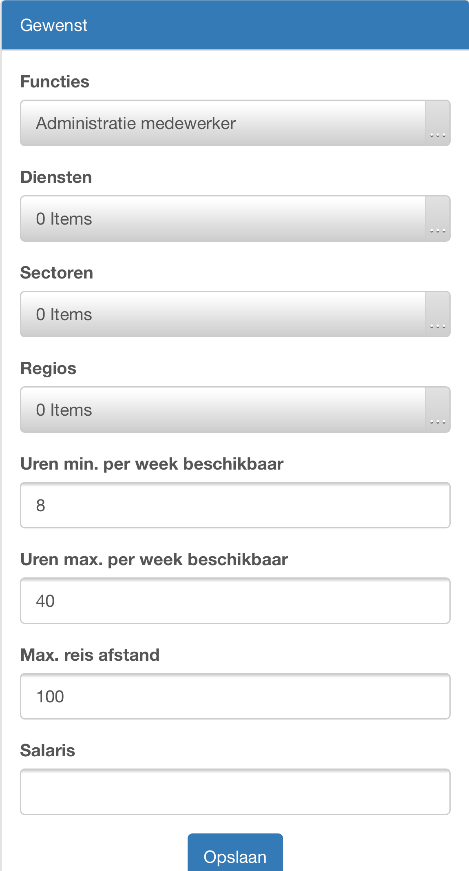Click the ellipsis icon next to Diensten

438,219
